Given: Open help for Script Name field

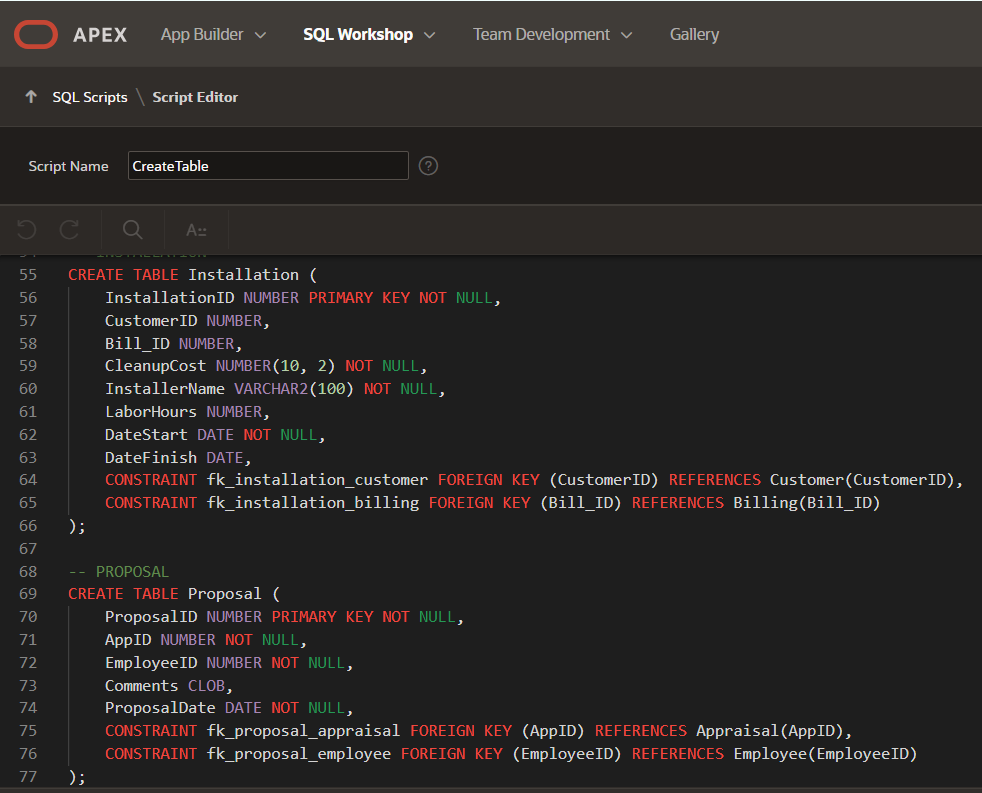Looking at the screenshot, I should [428, 166].
